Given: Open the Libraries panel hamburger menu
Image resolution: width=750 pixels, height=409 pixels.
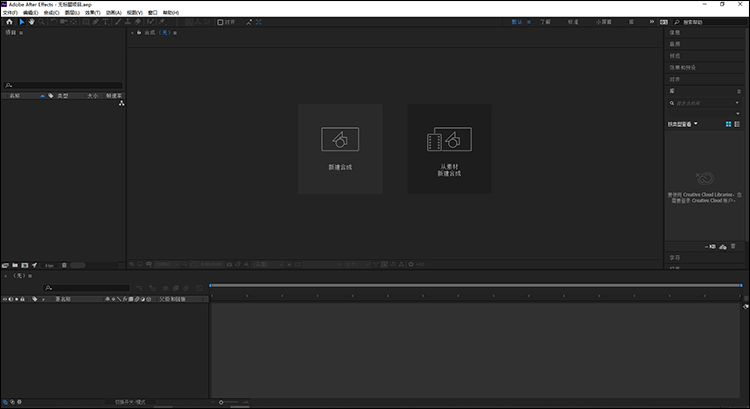Looking at the screenshot, I should click(x=739, y=91).
